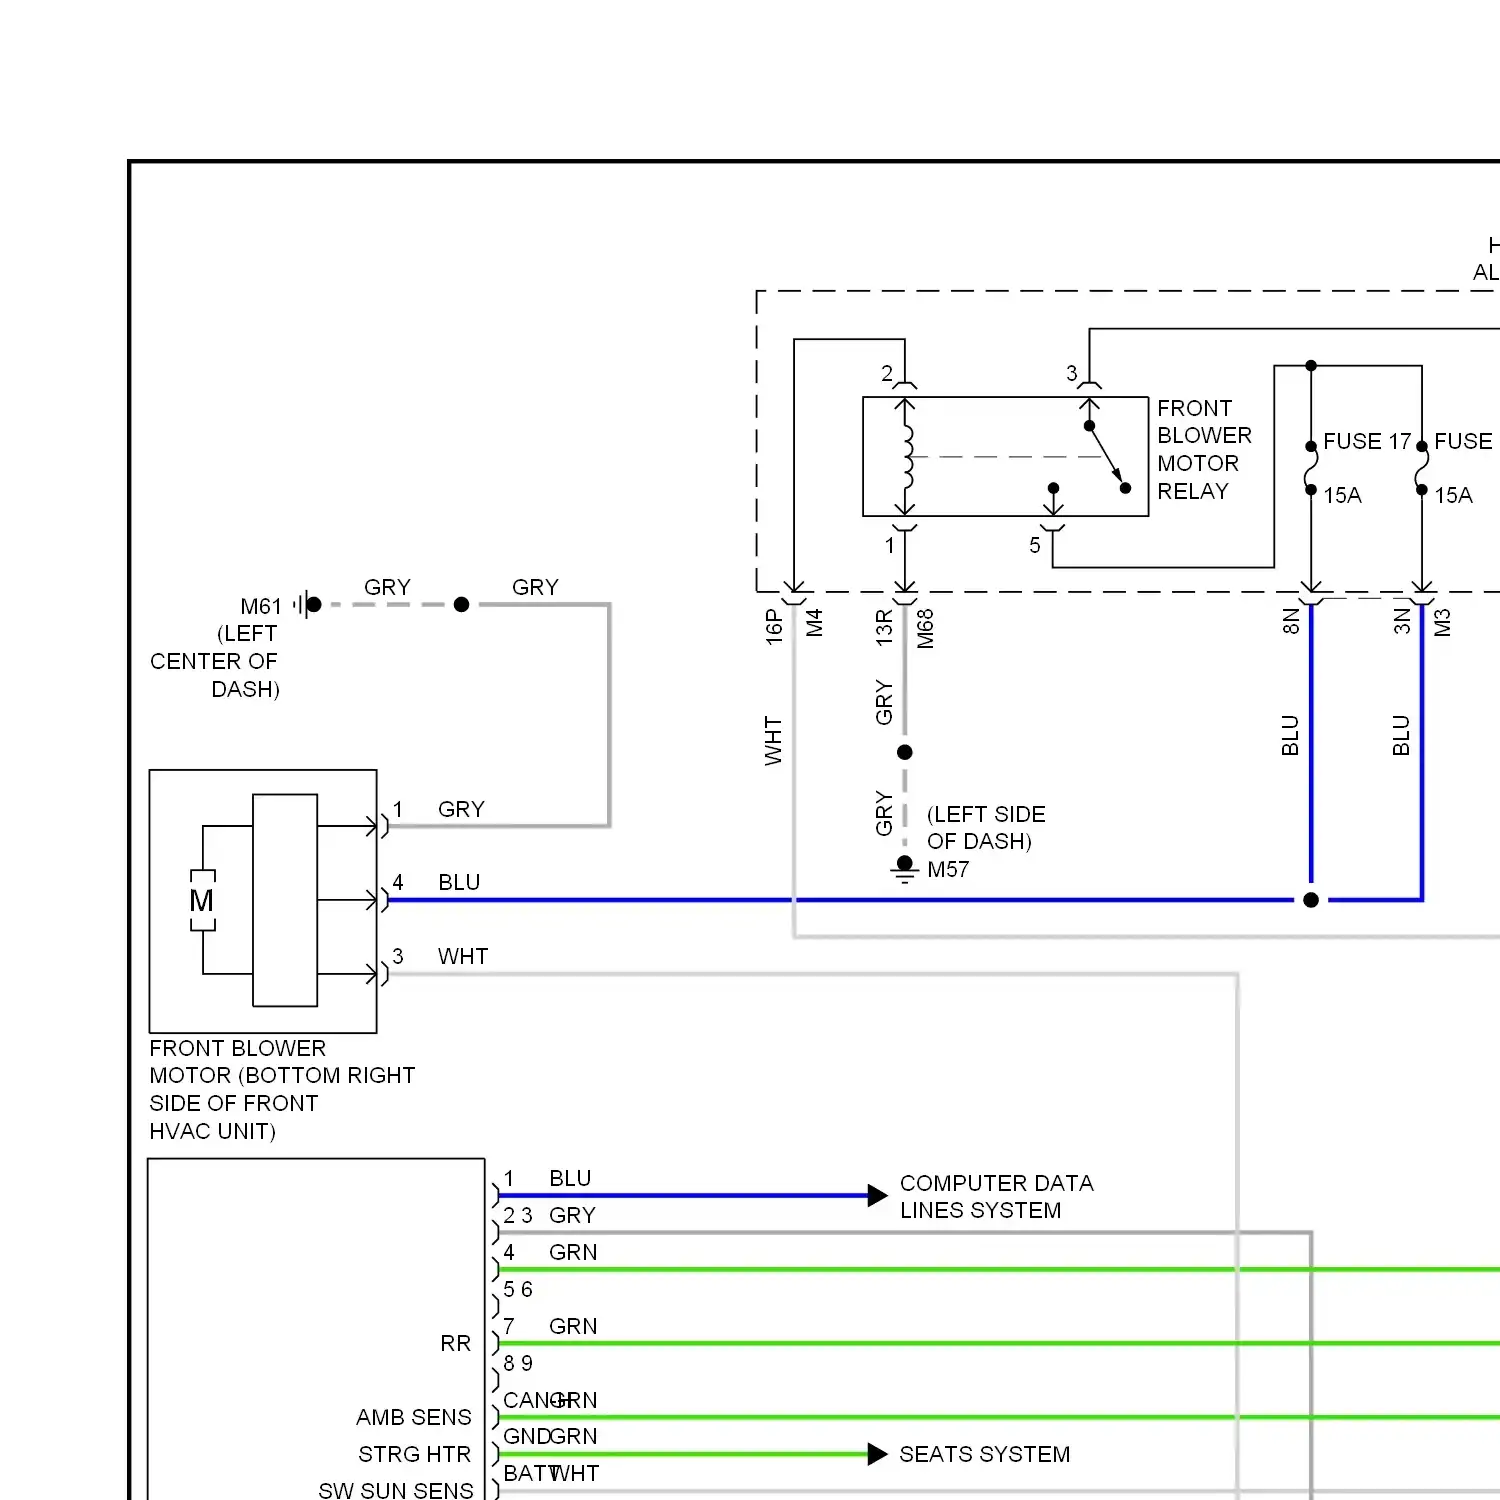Click the 15A rating under FUSE 17
Screen dimensions: 1500x1500
(x=1342, y=495)
